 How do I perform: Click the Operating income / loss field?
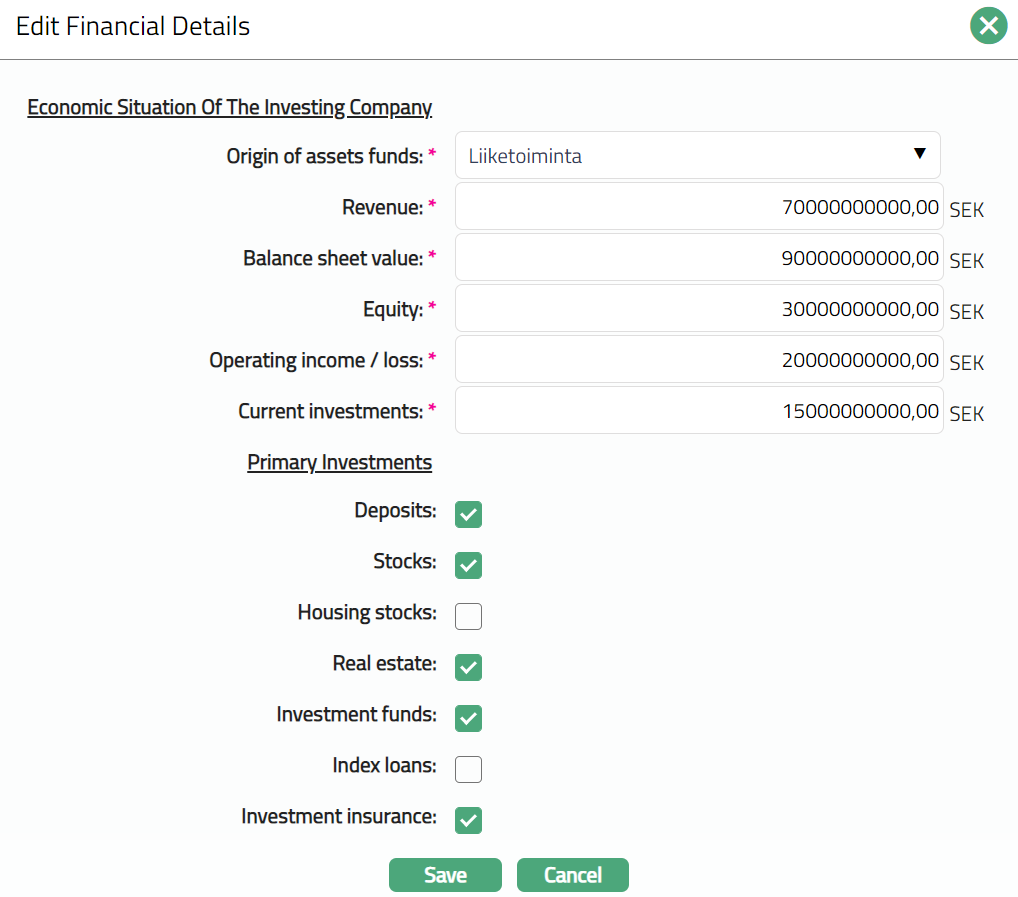698,360
